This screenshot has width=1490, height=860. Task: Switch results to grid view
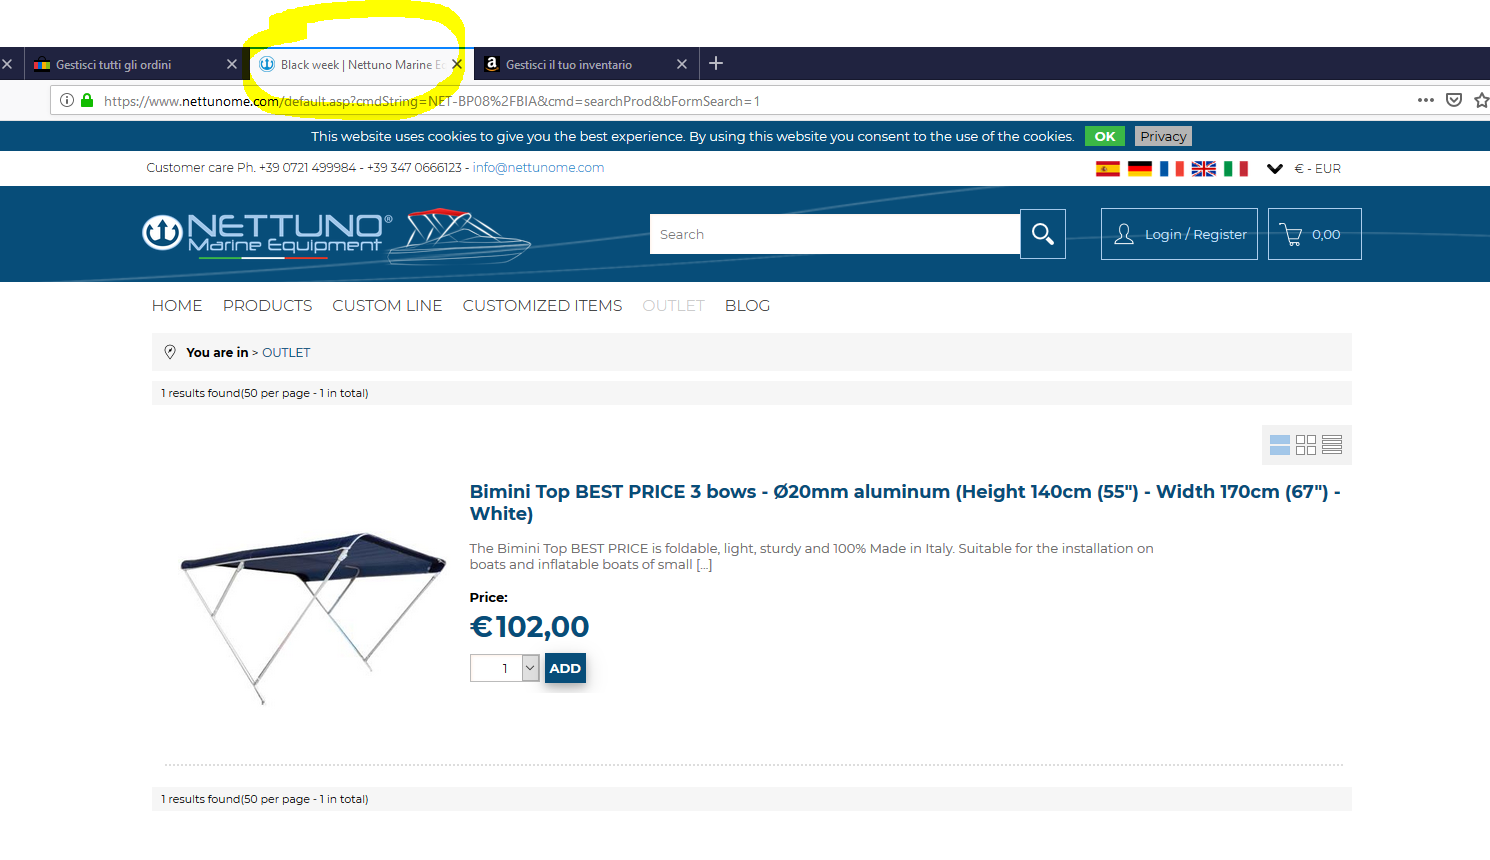click(1306, 445)
